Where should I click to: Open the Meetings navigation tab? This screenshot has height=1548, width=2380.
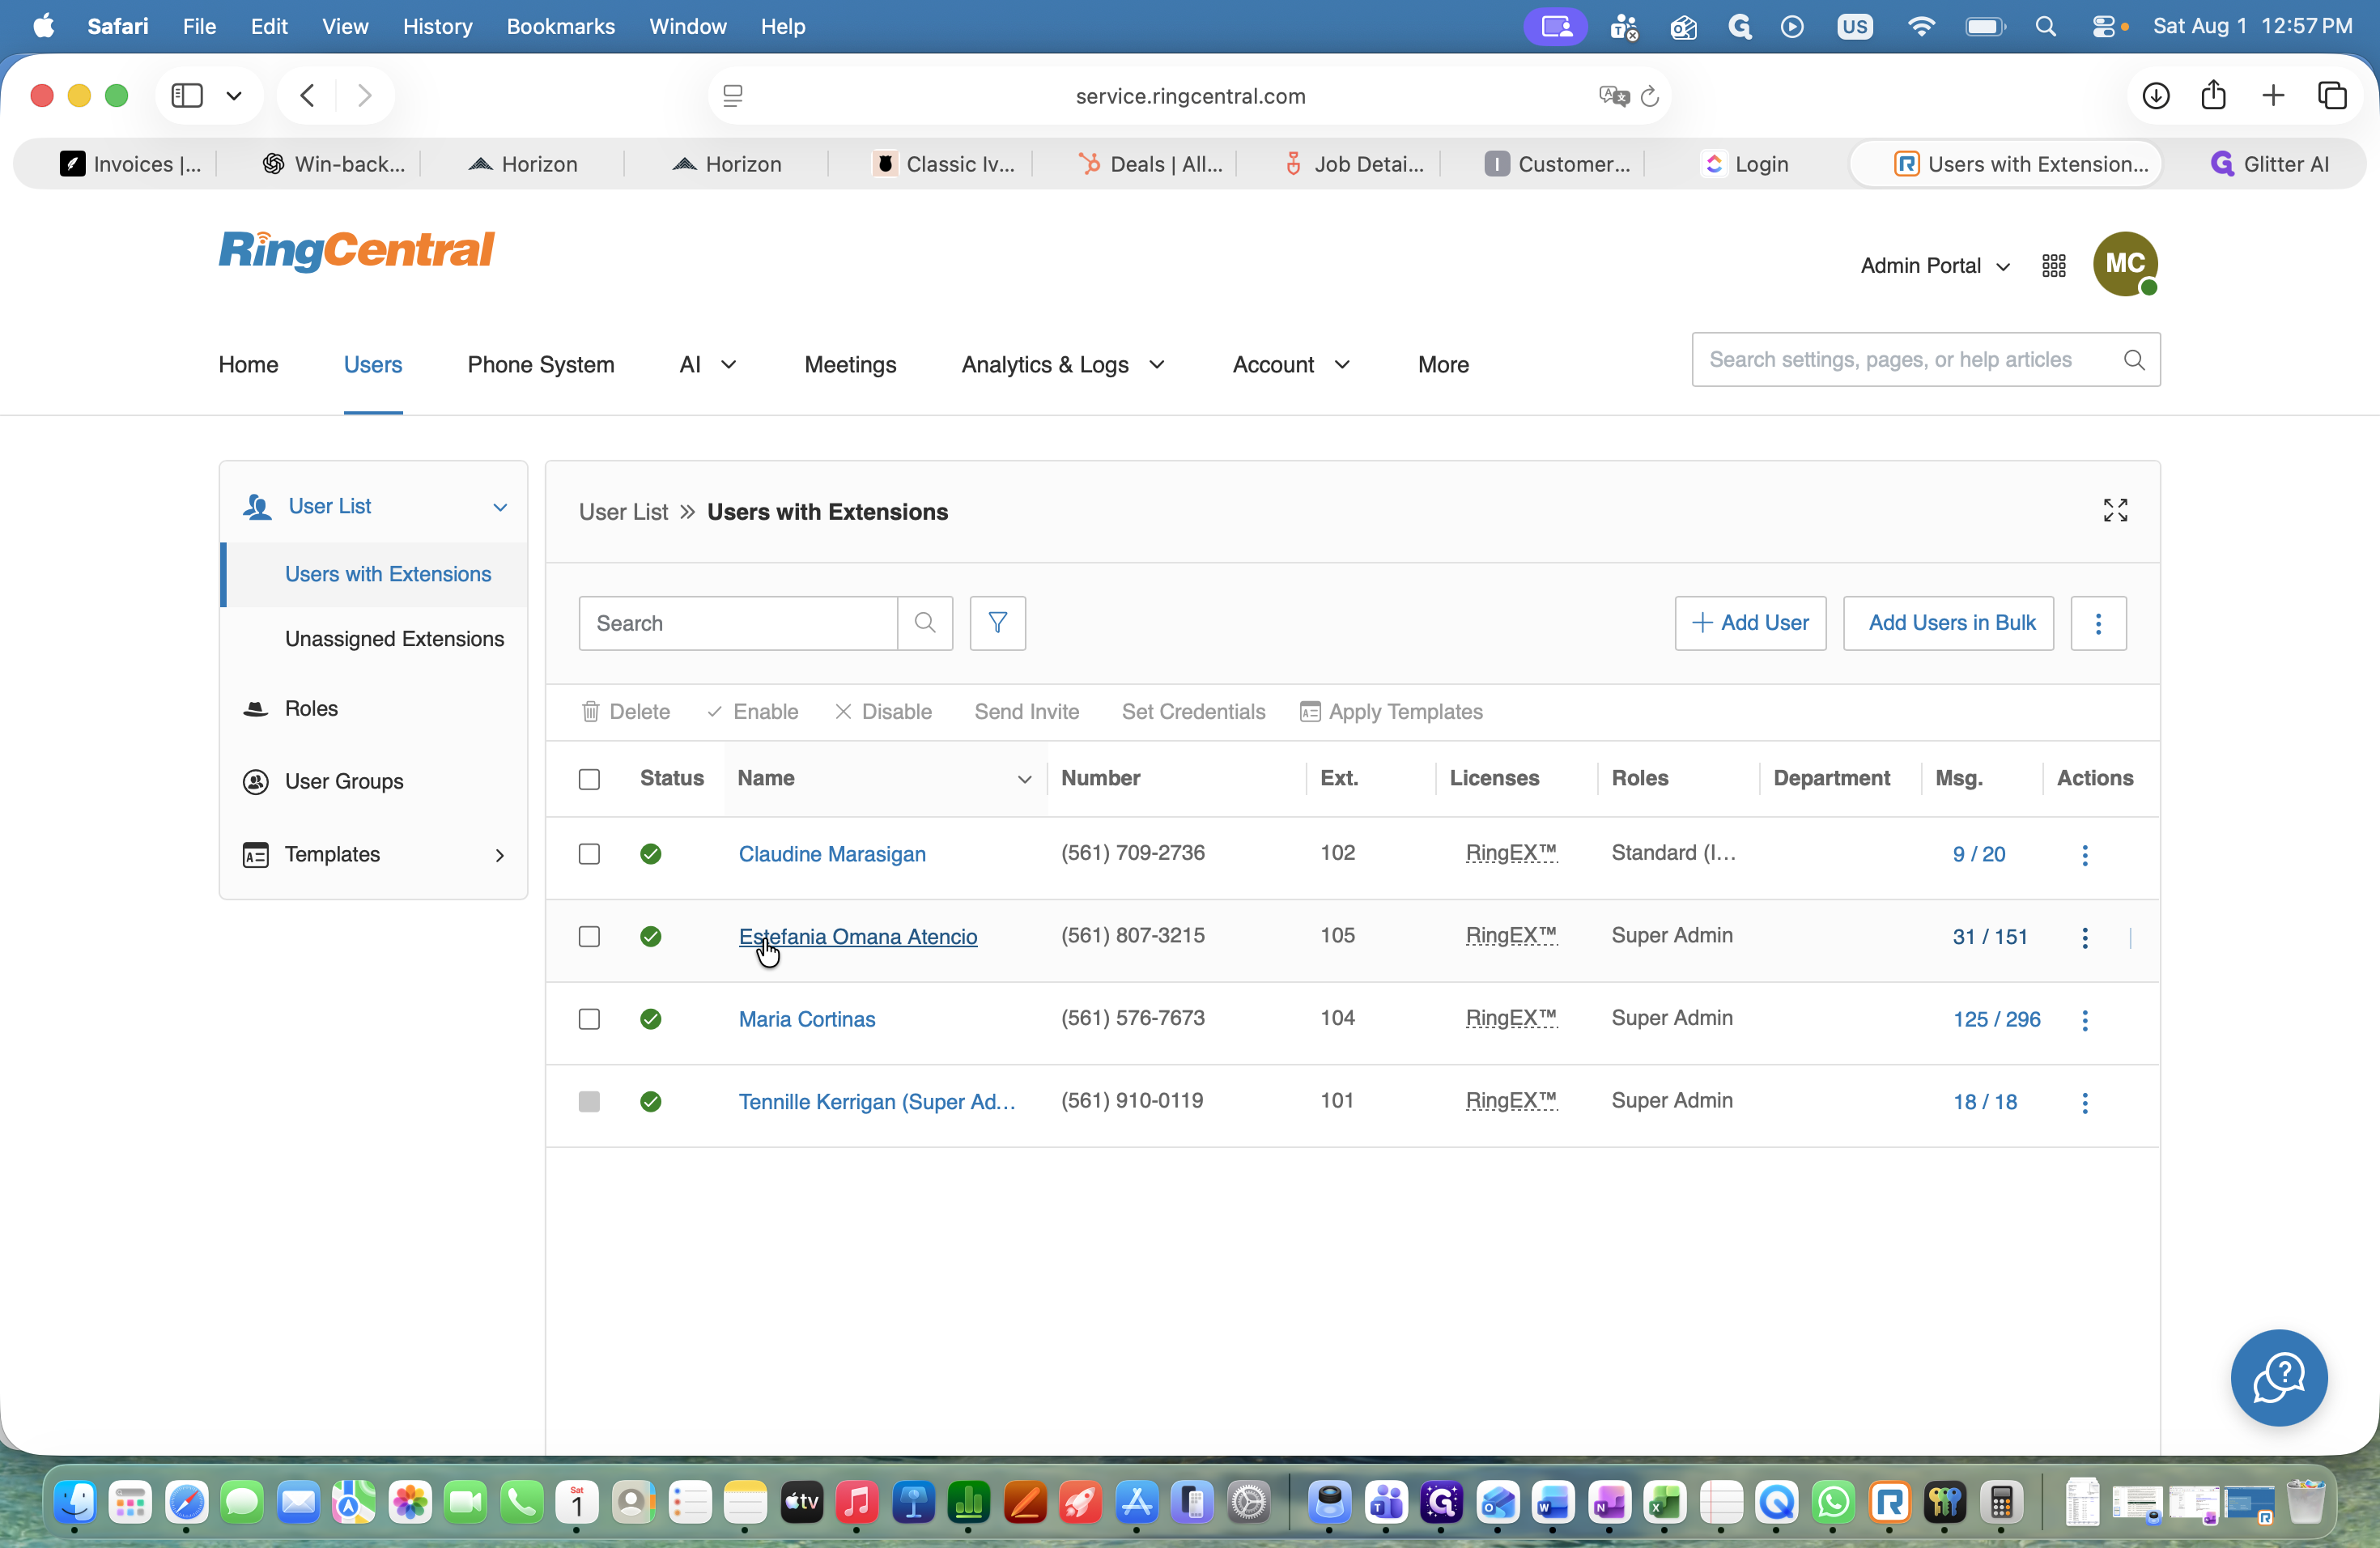click(x=850, y=365)
